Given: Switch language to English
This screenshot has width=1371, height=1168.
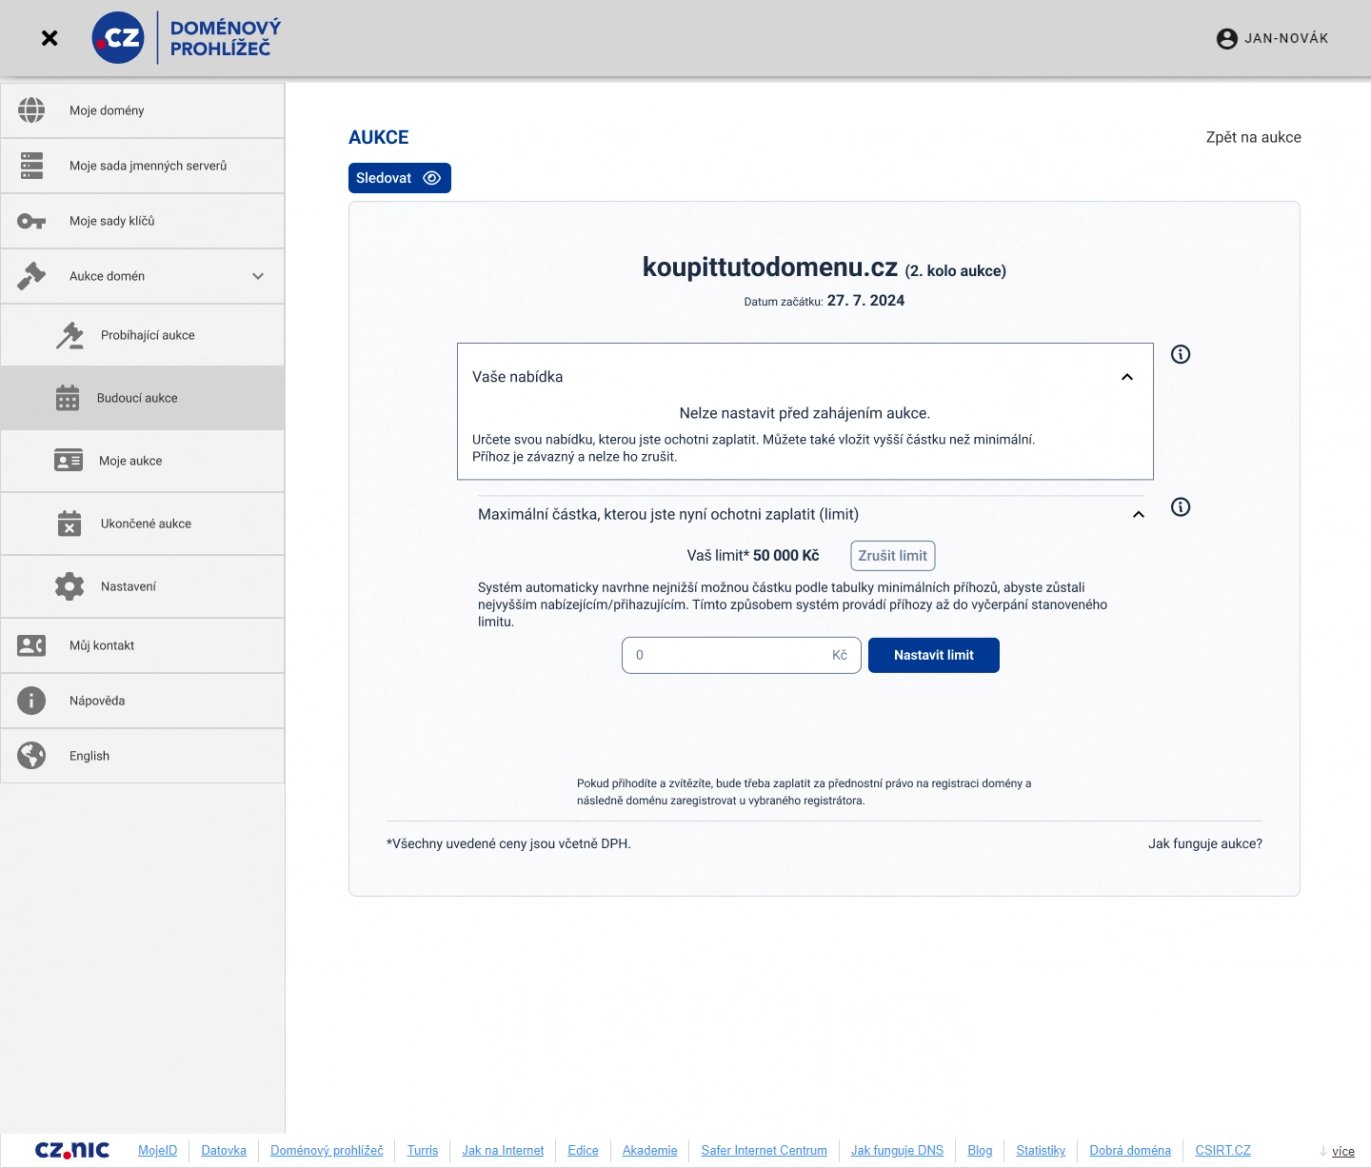Looking at the screenshot, I should pyautogui.click(x=89, y=756).
